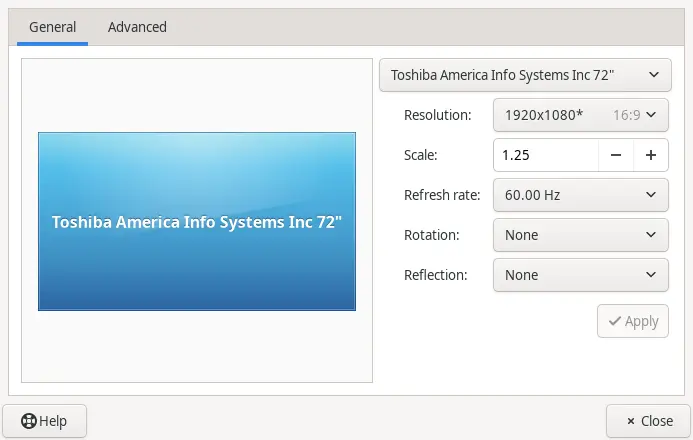Expand the Refresh rate 60.00 Hz dropdown

580,195
